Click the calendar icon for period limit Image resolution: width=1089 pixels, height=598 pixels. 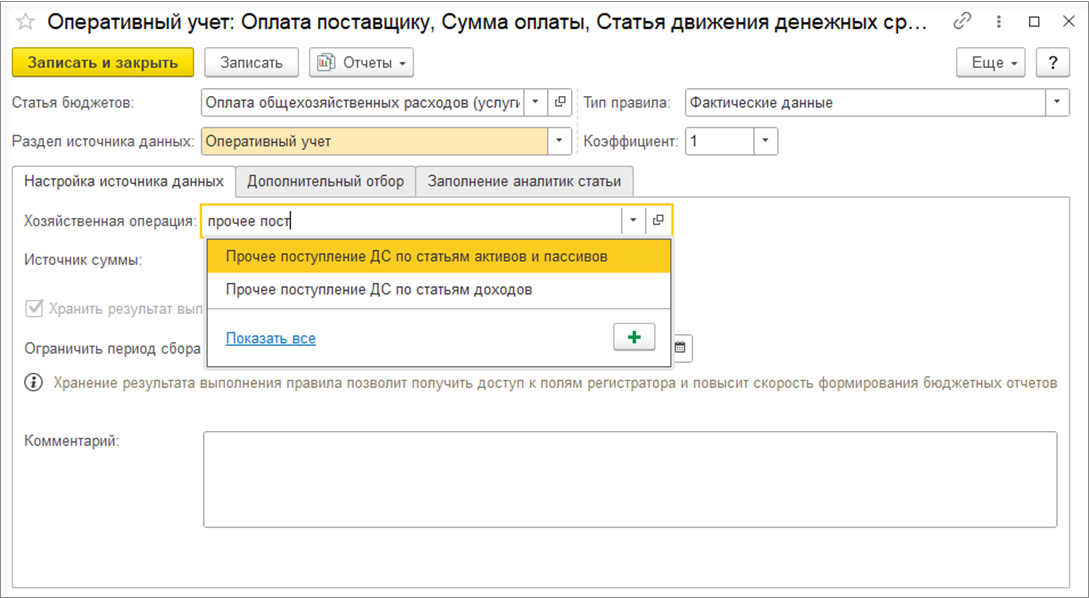pos(681,348)
